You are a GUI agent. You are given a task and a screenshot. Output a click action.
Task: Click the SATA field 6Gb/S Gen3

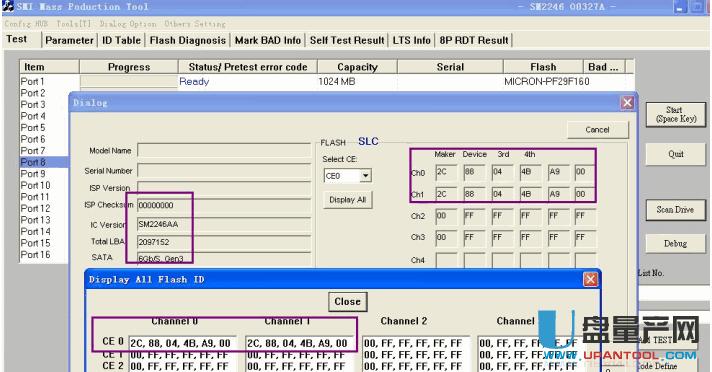(224, 258)
